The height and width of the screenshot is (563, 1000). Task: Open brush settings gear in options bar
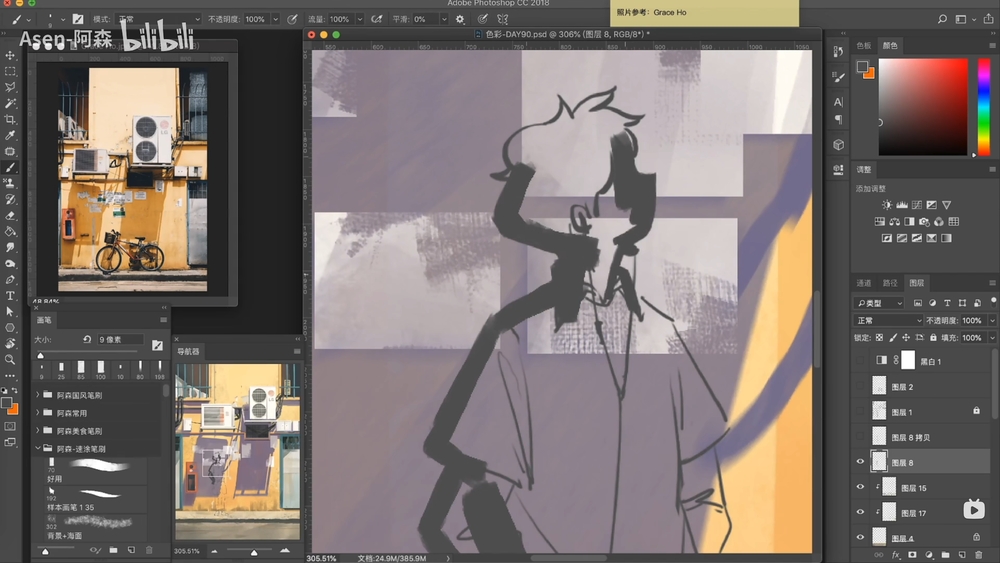[x=459, y=19]
